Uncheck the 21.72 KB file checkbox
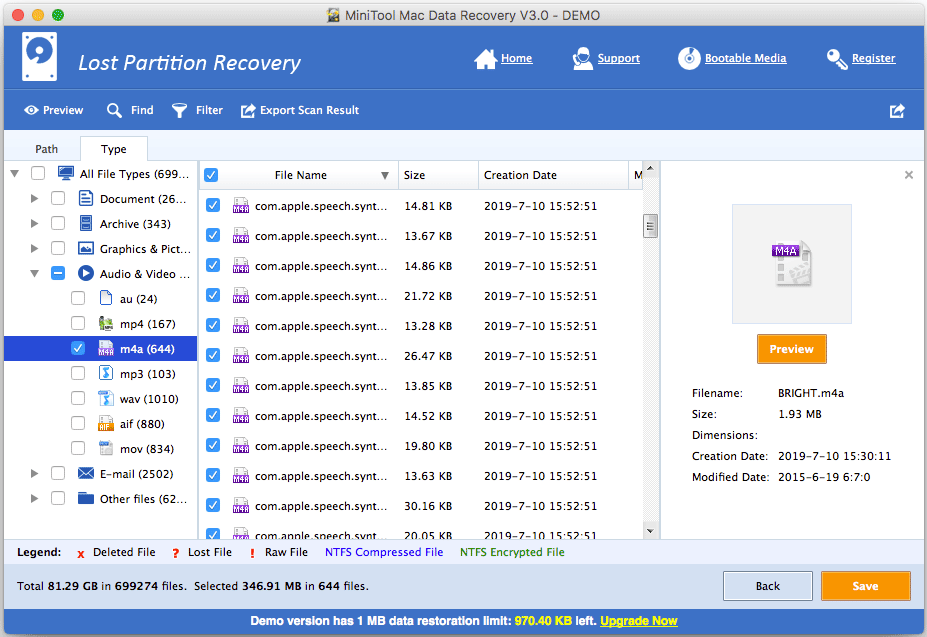The height and width of the screenshot is (637, 927). click(x=213, y=295)
